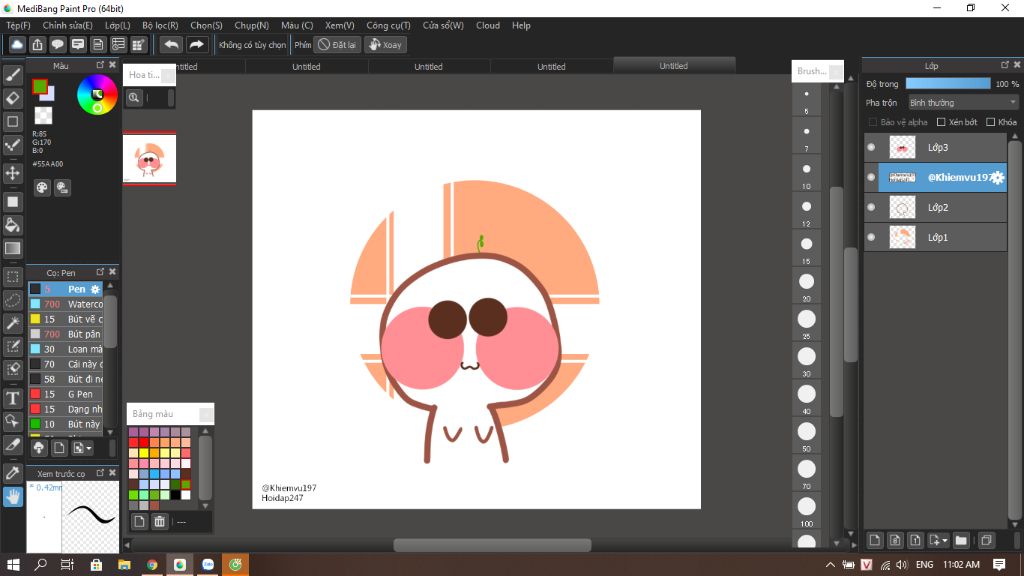Click the navigator canvas thumbnail
Viewport: 1024px width, 576px height.
click(x=150, y=159)
